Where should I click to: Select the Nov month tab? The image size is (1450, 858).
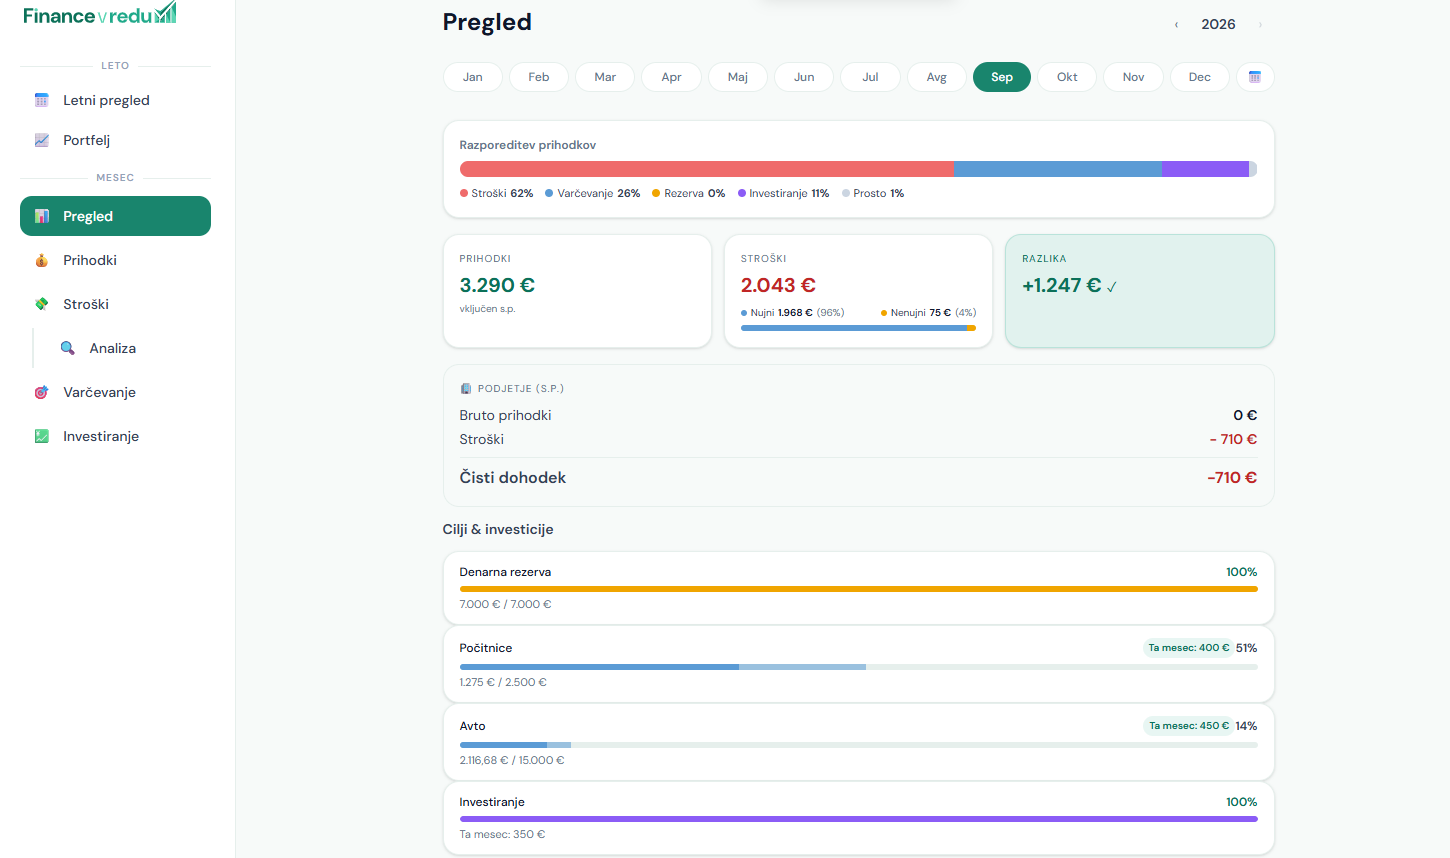coord(1133,77)
